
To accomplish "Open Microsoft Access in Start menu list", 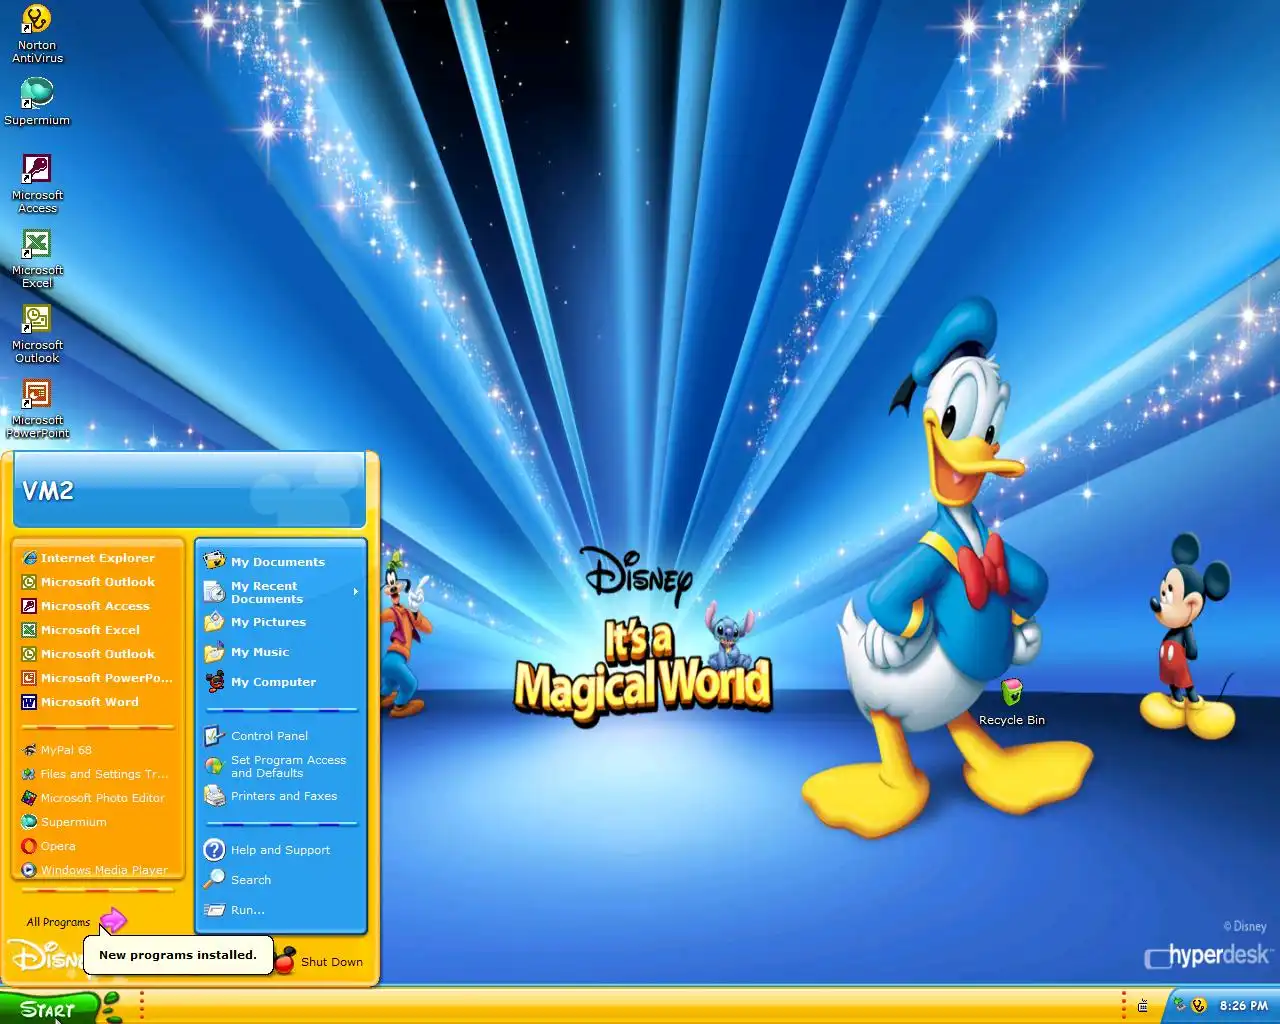I will 98,606.
